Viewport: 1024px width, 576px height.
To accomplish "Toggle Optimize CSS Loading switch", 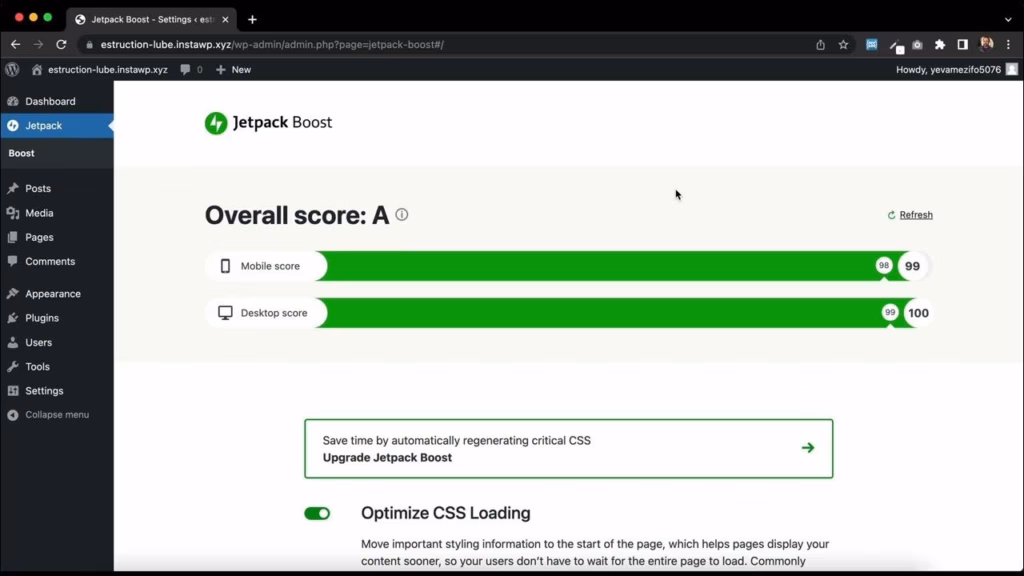I will 317,513.
